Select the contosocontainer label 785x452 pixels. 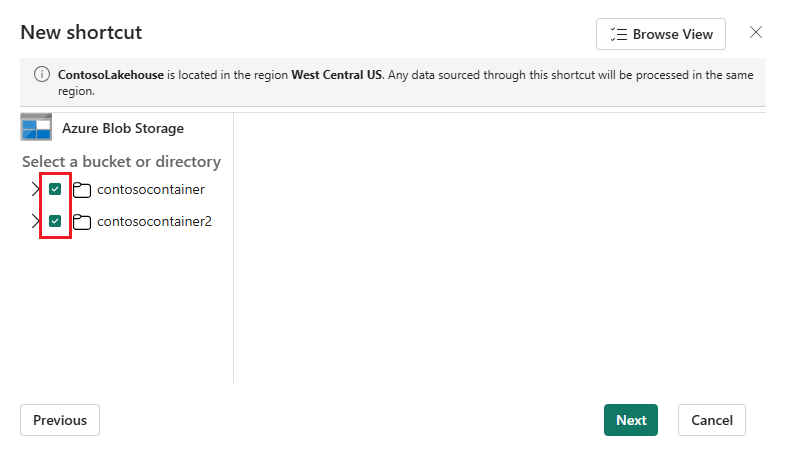pos(151,190)
